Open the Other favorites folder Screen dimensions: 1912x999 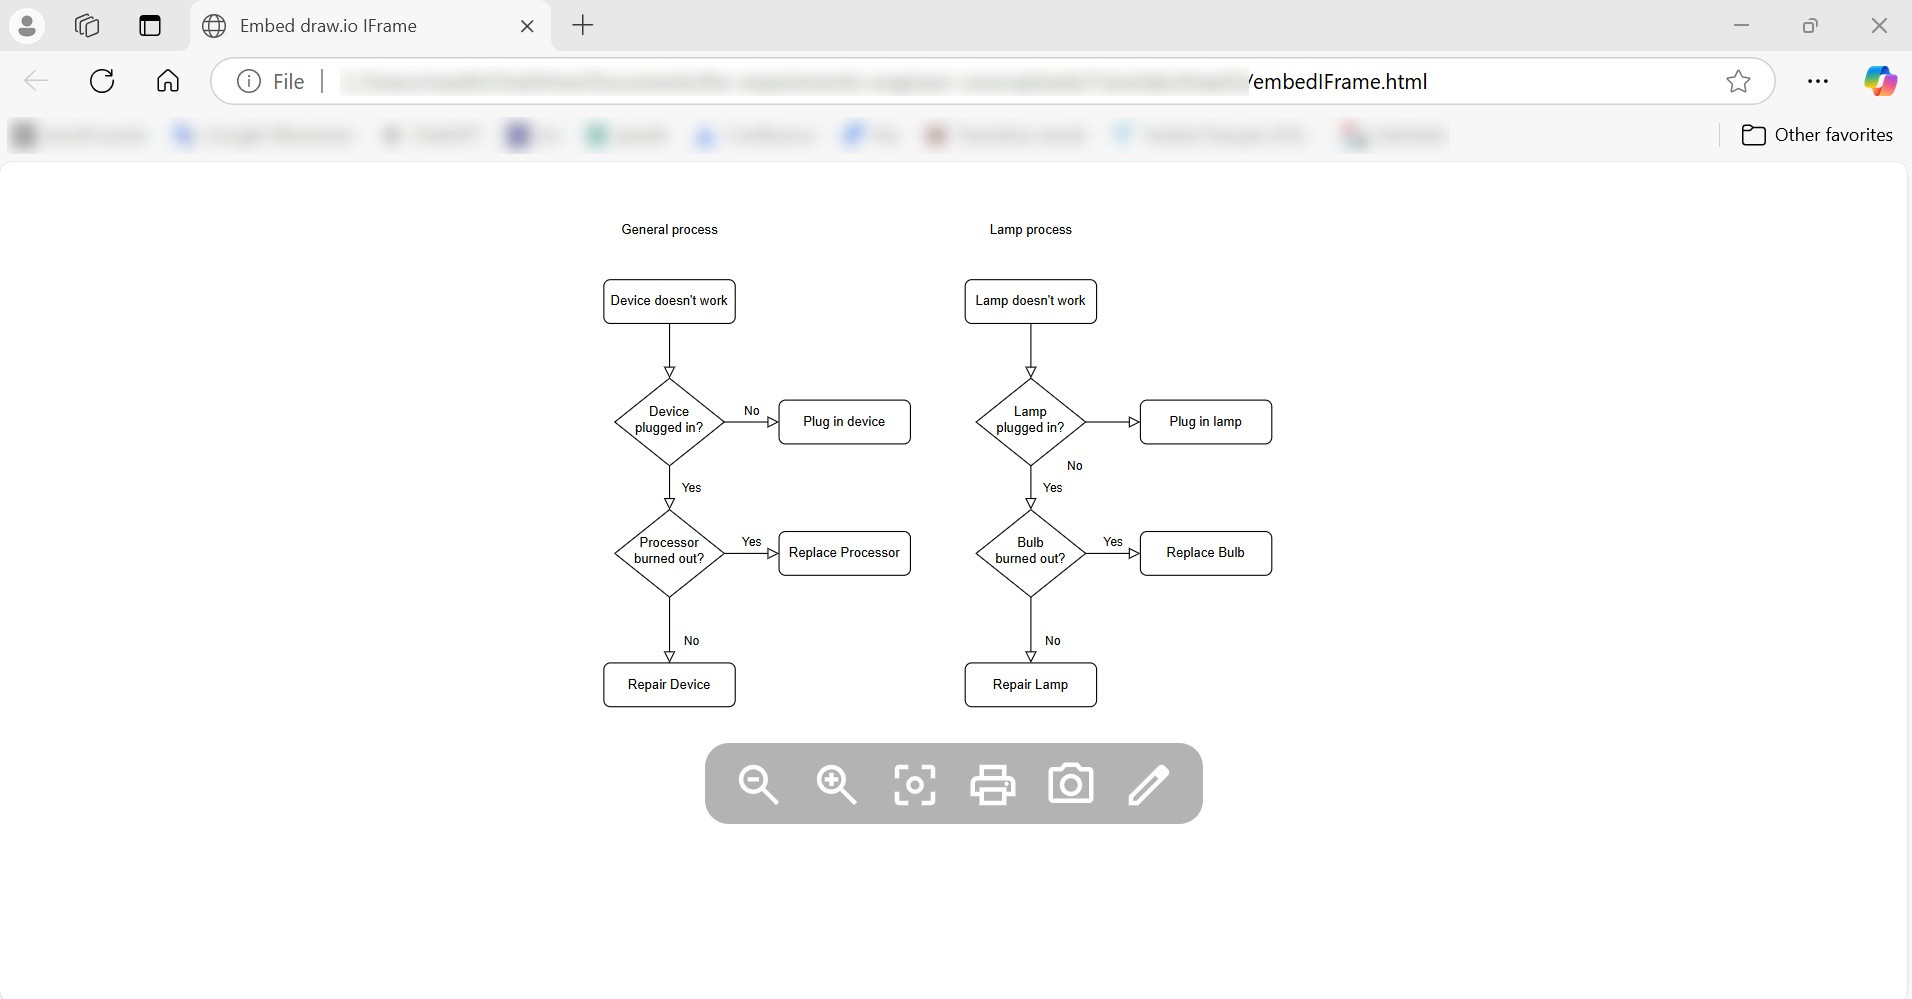point(1817,135)
